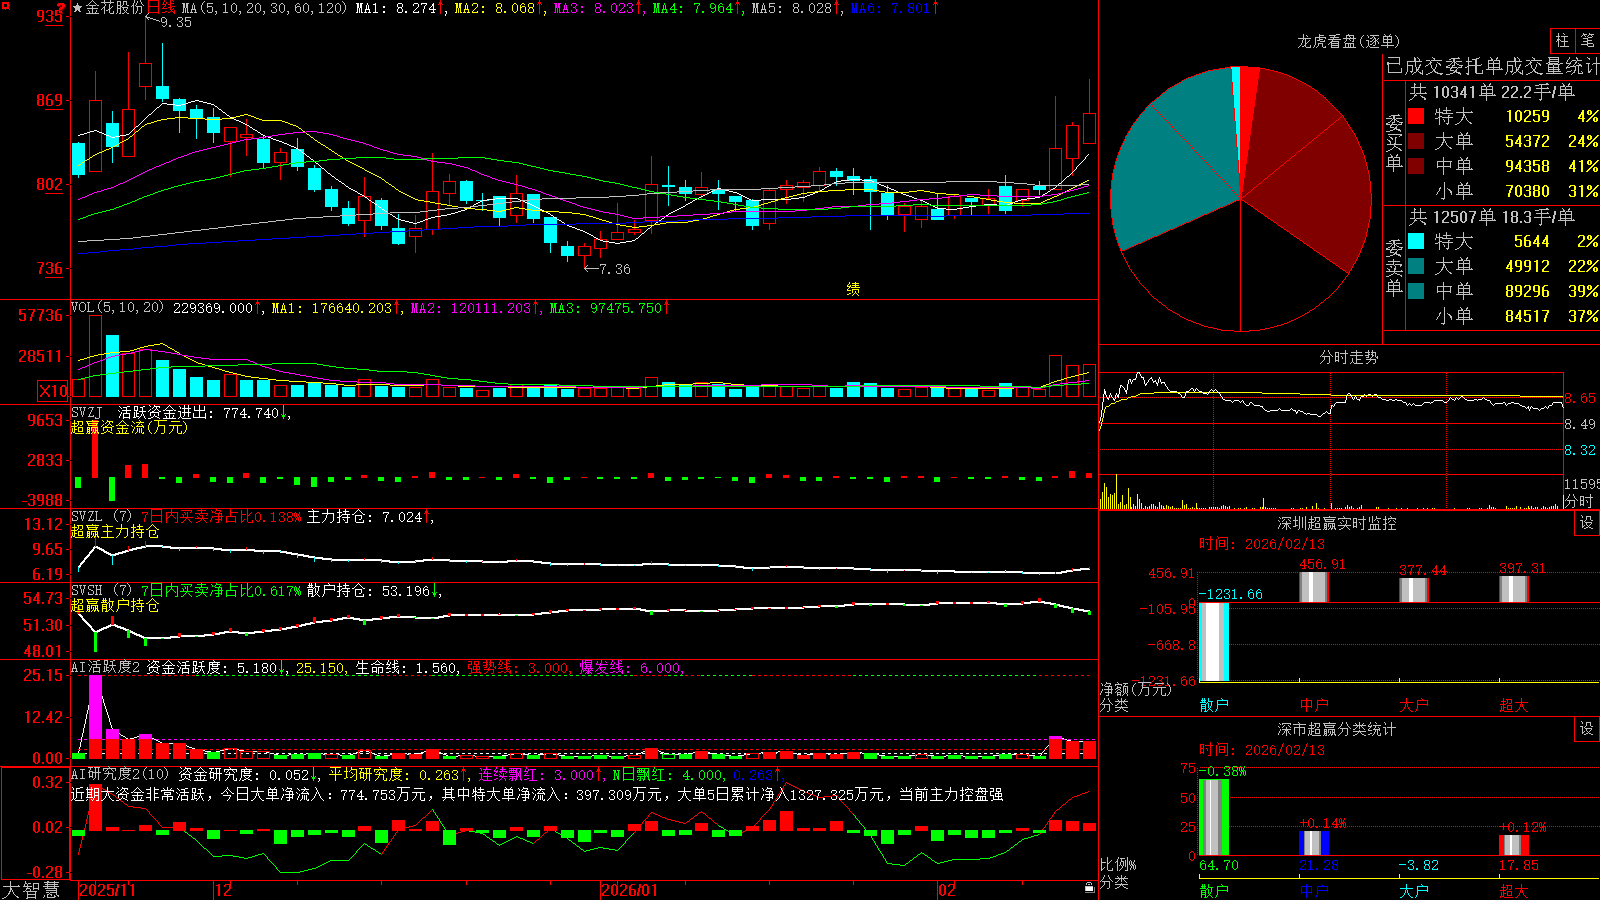Click the SVSH (7) indicator label
The image size is (1600, 900).
[101, 591]
